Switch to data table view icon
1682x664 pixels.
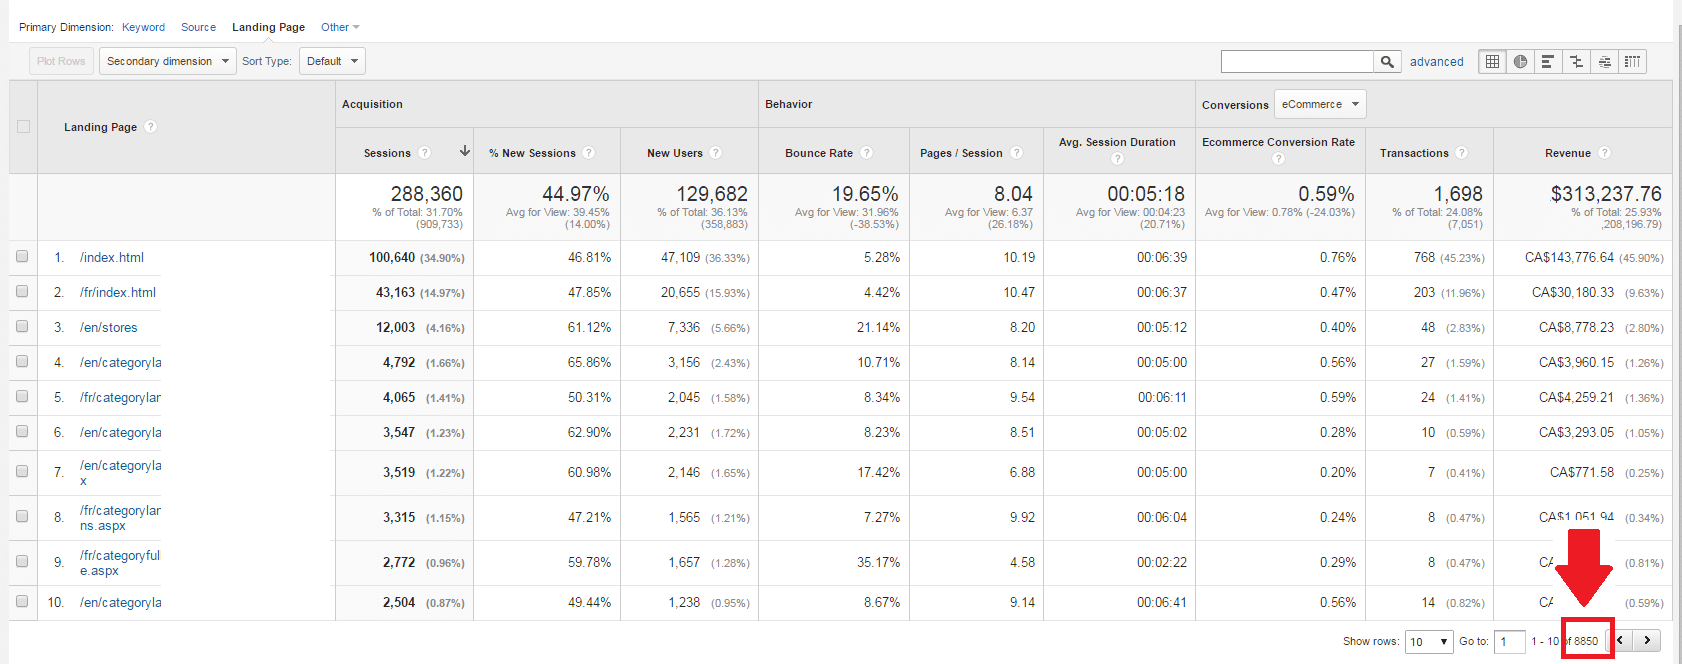click(1492, 62)
